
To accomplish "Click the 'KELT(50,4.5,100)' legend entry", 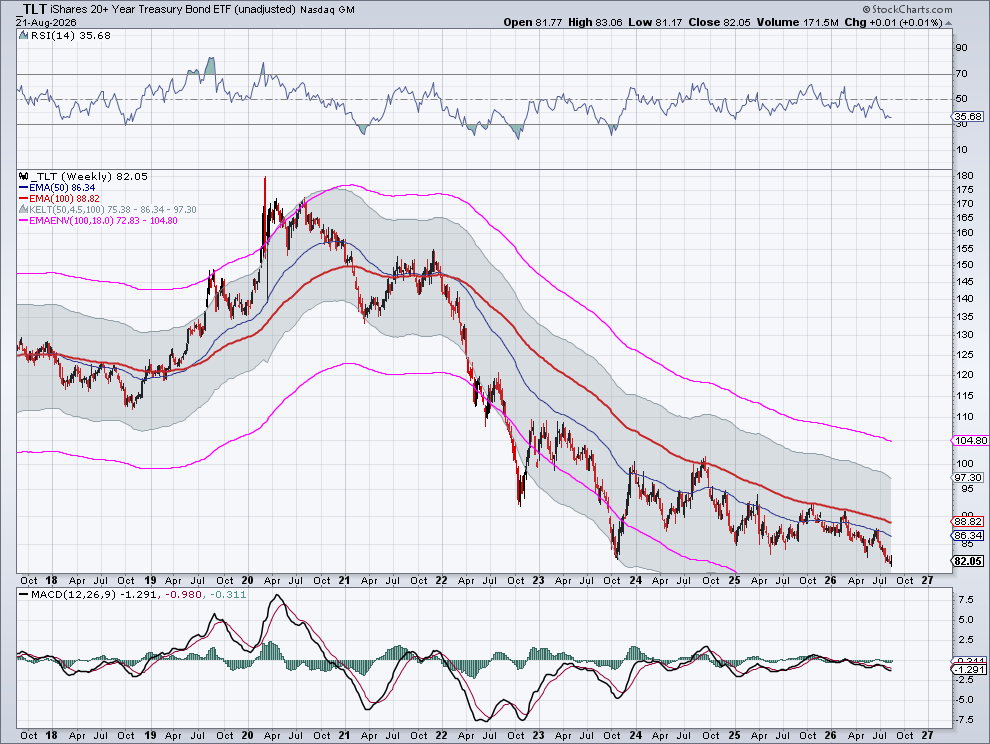I will click(x=112, y=210).
